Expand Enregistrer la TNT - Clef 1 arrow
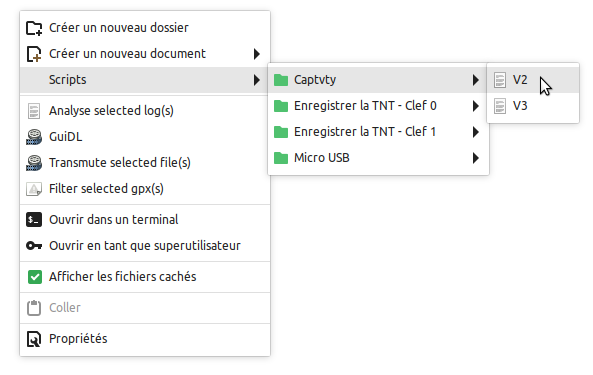593x375 pixels. pos(476,132)
